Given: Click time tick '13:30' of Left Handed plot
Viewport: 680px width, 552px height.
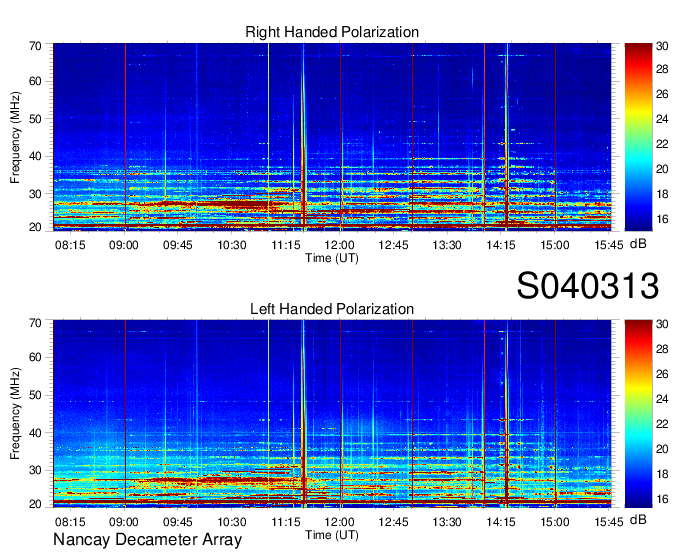Looking at the screenshot, I should pos(447,522).
